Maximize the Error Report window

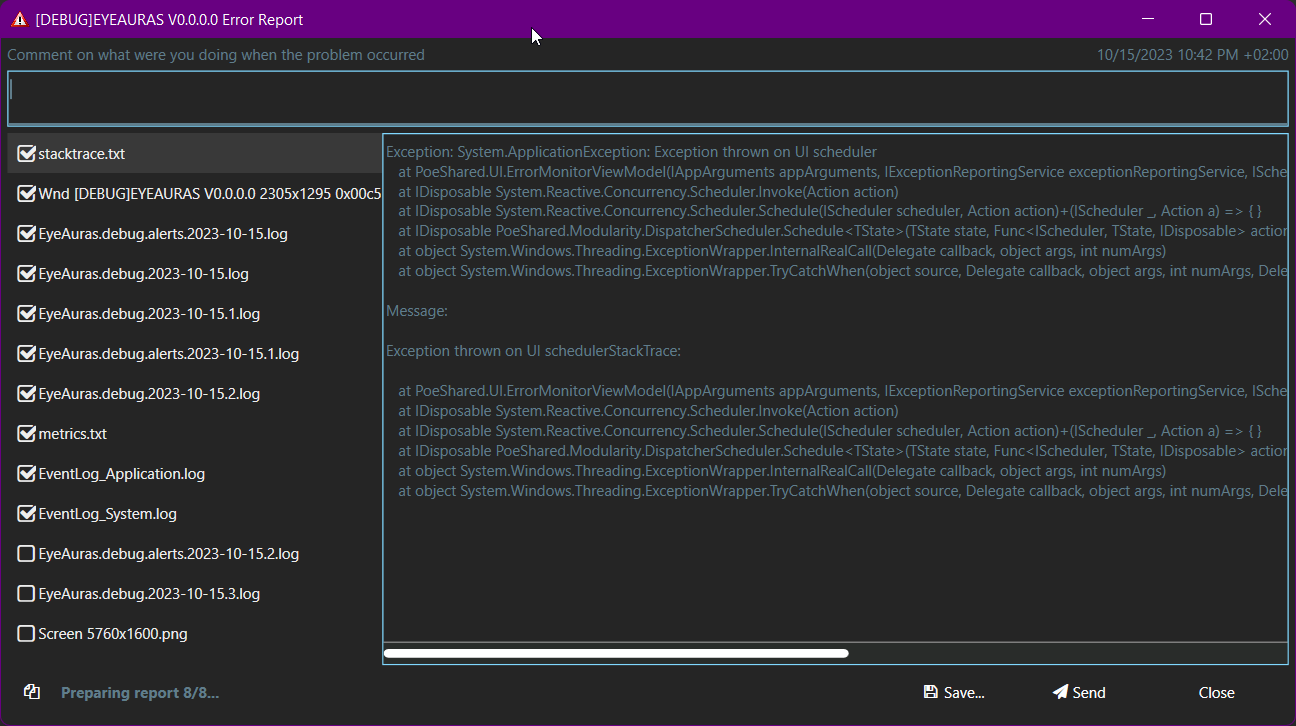coord(1206,19)
